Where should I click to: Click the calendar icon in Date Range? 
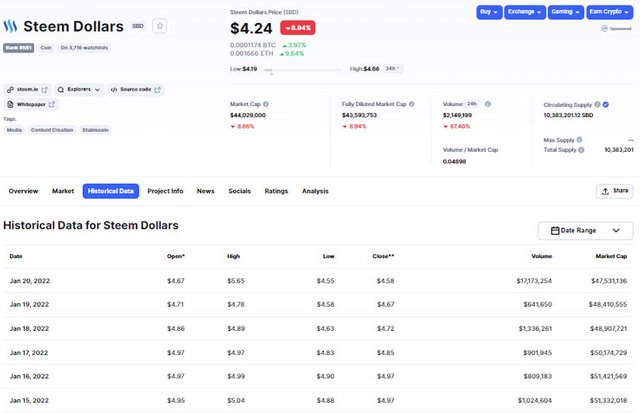coord(555,231)
